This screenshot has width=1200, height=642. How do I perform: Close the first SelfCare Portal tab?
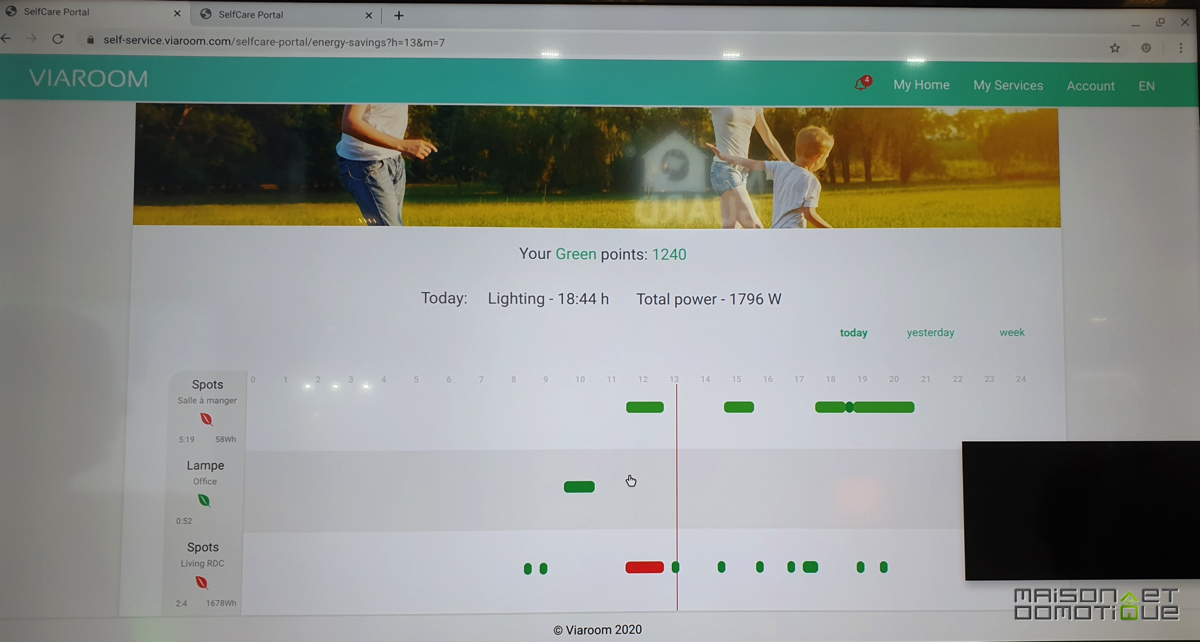pos(178,15)
